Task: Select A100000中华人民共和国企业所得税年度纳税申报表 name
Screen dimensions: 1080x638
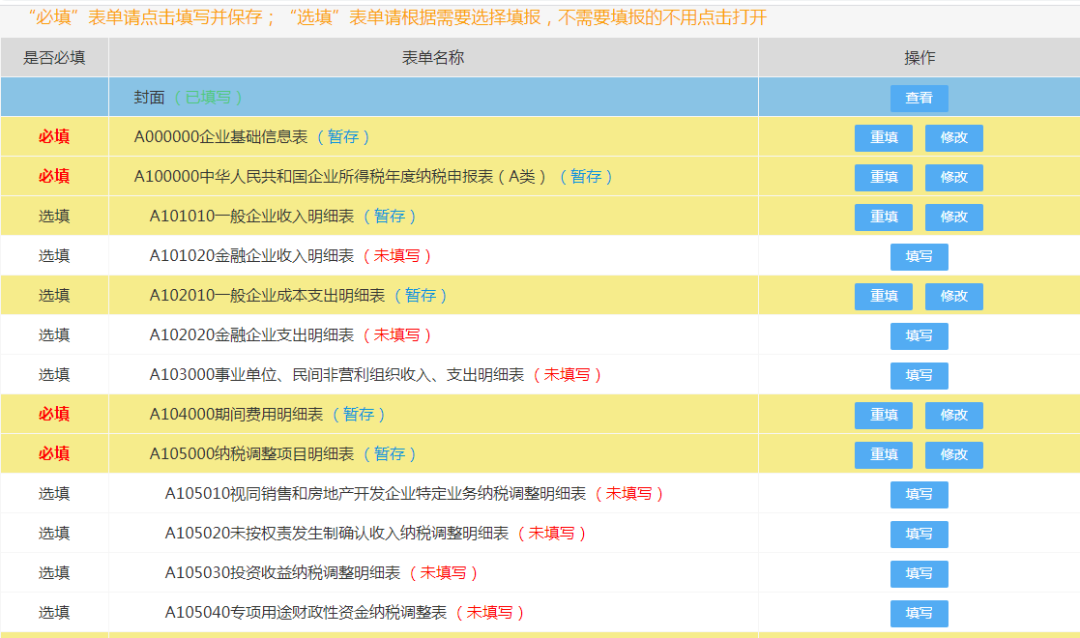Action: (340, 176)
